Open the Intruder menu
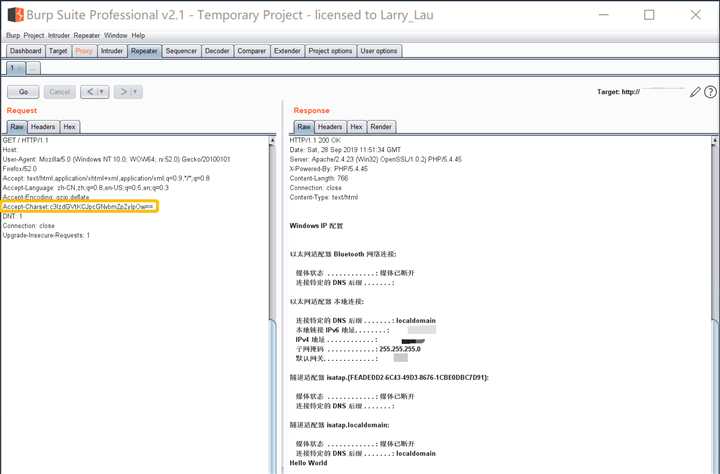The height and width of the screenshot is (474, 720). tap(59, 35)
